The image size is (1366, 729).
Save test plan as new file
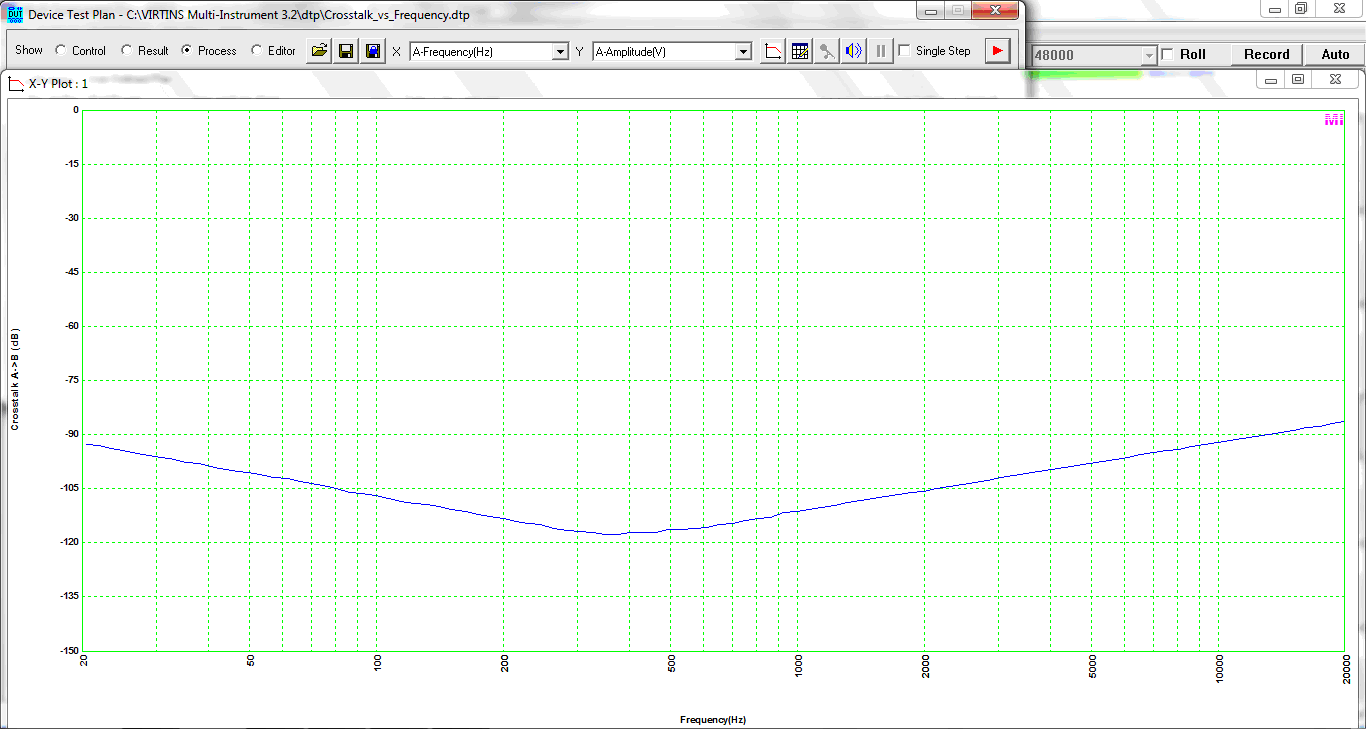[x=373, y=51]
